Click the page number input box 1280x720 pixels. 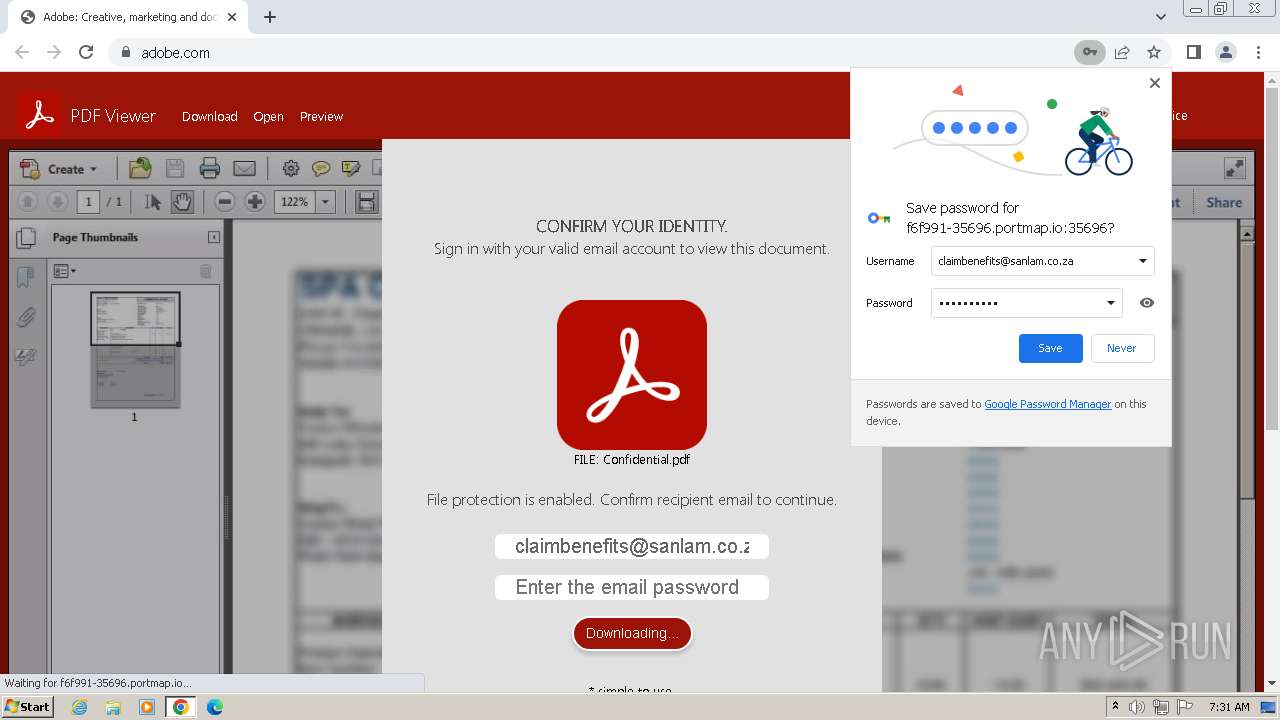[x=88, y=202]
